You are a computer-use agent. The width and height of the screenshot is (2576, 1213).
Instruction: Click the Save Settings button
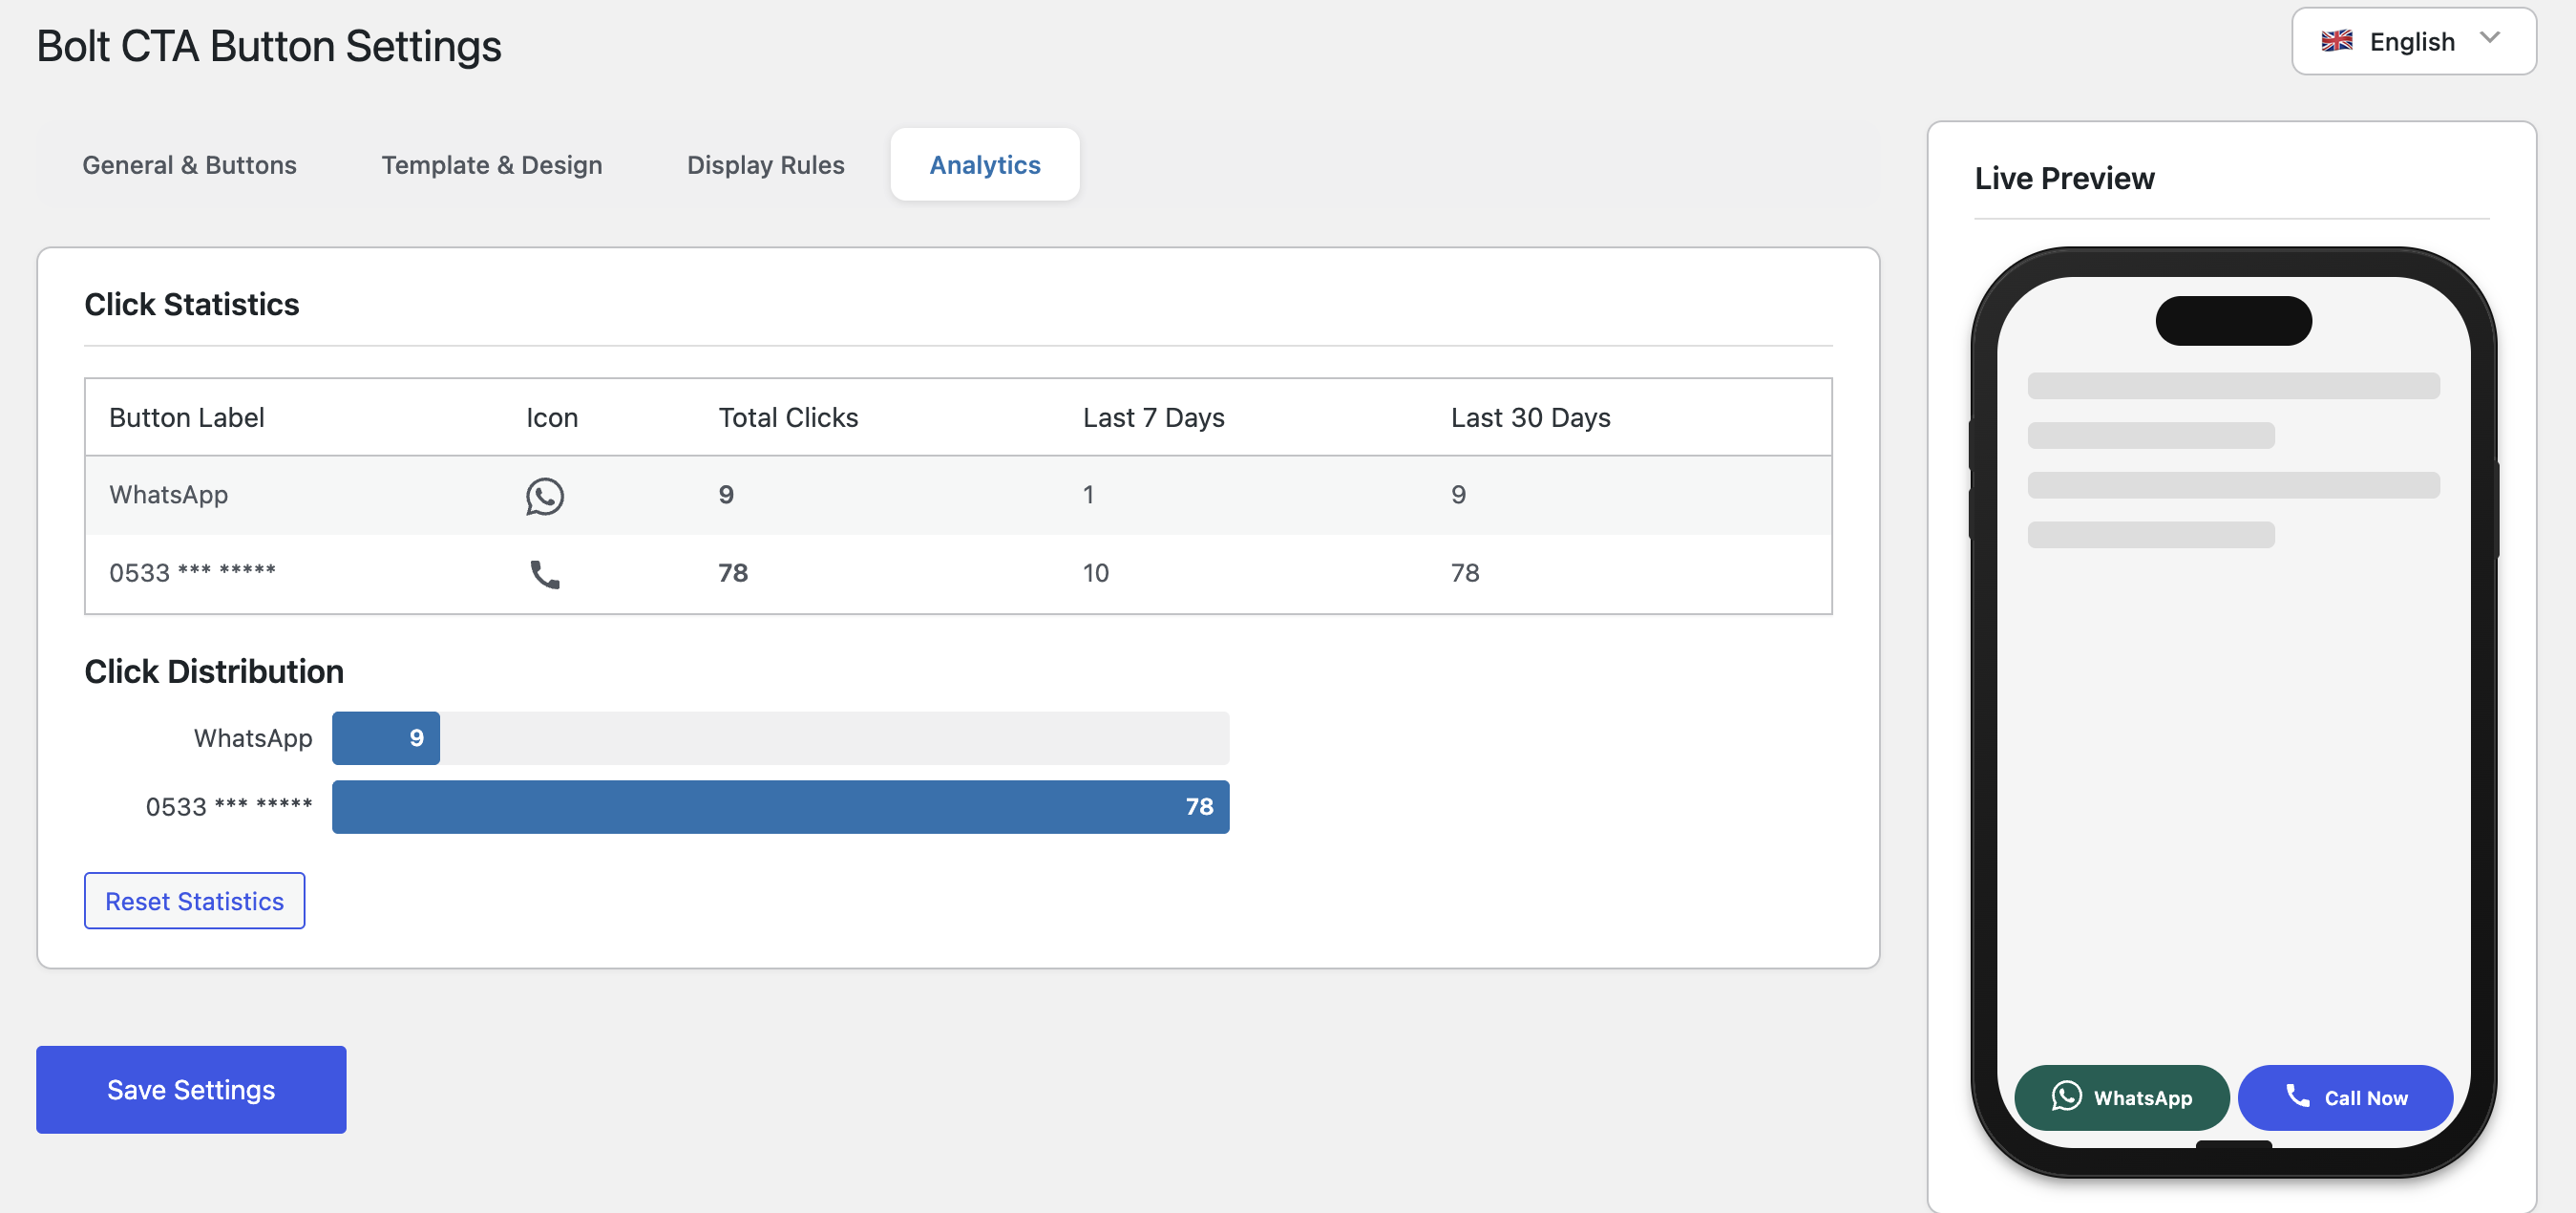tap(191, 1089)
